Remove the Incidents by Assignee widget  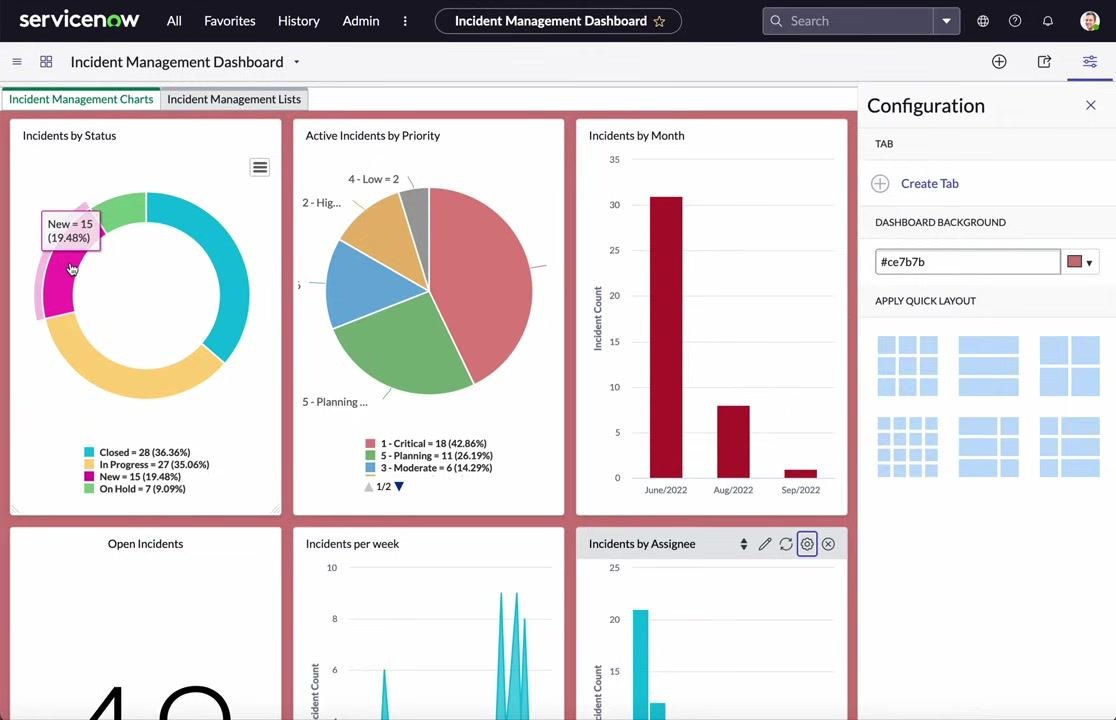(828, 544)
